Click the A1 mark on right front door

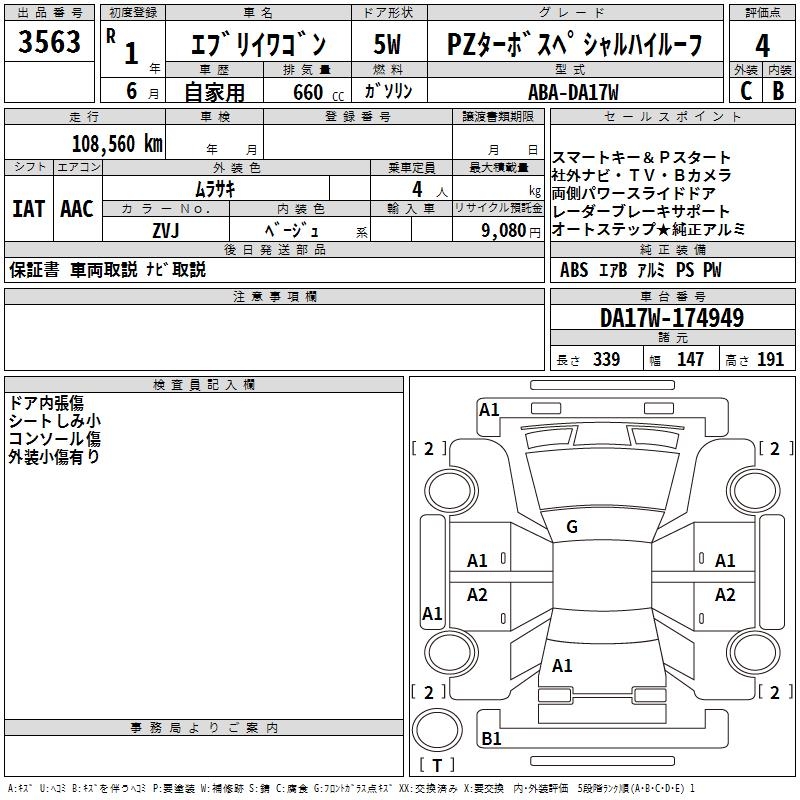(x=725, y=561)
